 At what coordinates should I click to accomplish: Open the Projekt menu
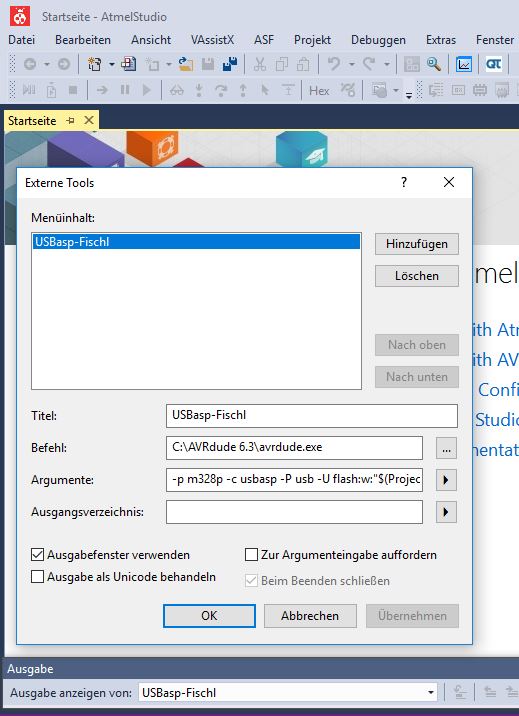tap(312, 40)
